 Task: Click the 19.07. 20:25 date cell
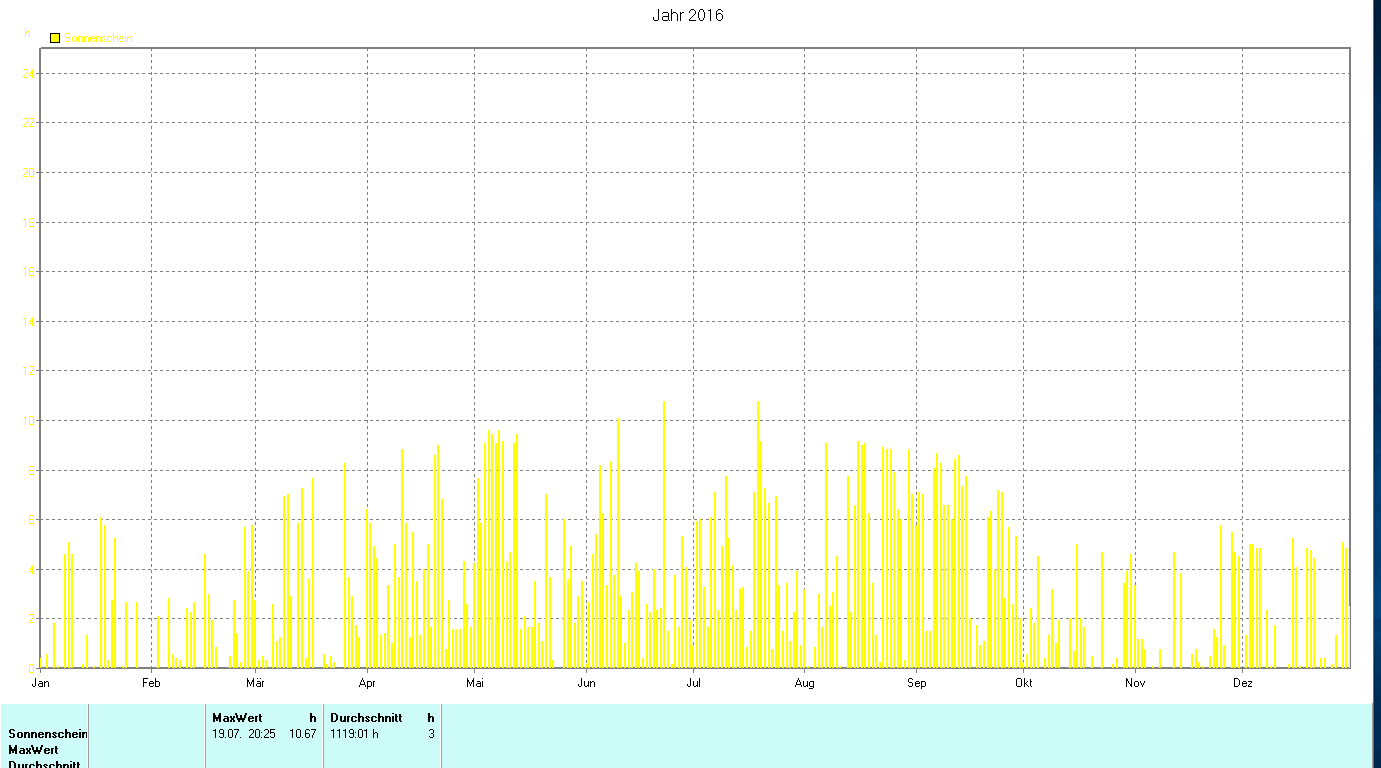(244, 734)
